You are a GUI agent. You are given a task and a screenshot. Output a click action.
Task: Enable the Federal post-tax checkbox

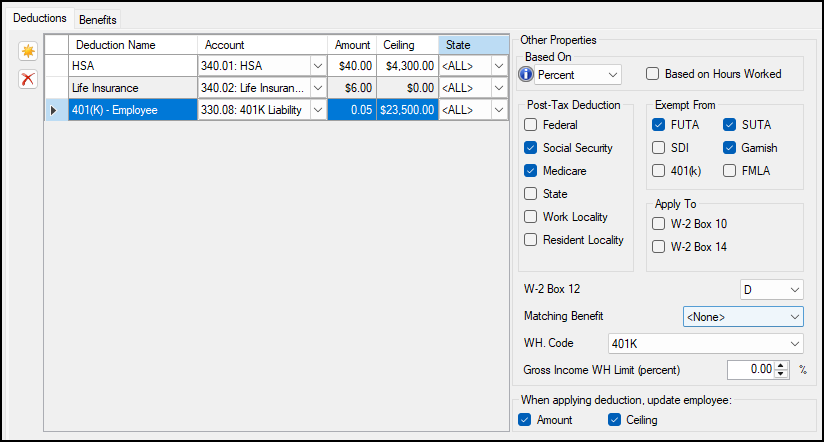(531, 125)
